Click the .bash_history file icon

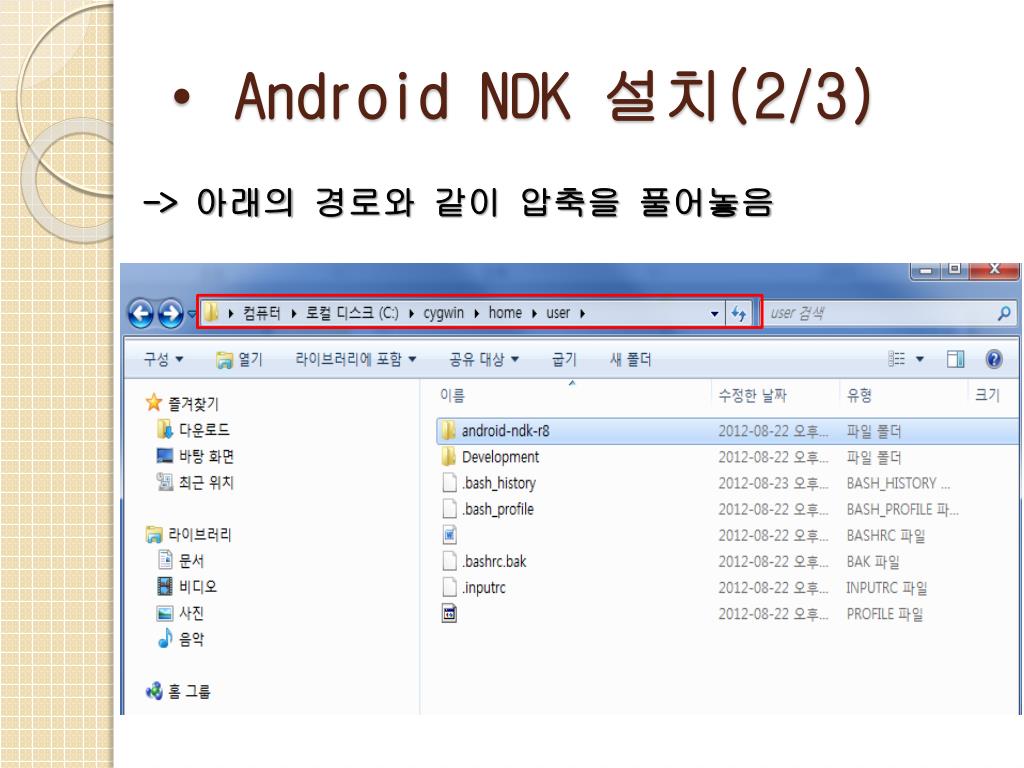[449, 483]
